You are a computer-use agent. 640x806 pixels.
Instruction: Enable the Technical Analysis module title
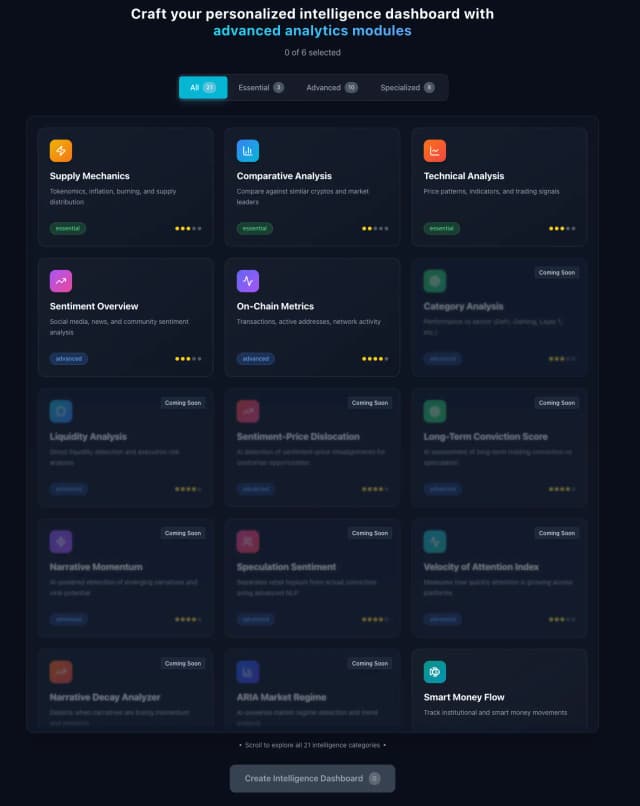(x=464, y=176)
